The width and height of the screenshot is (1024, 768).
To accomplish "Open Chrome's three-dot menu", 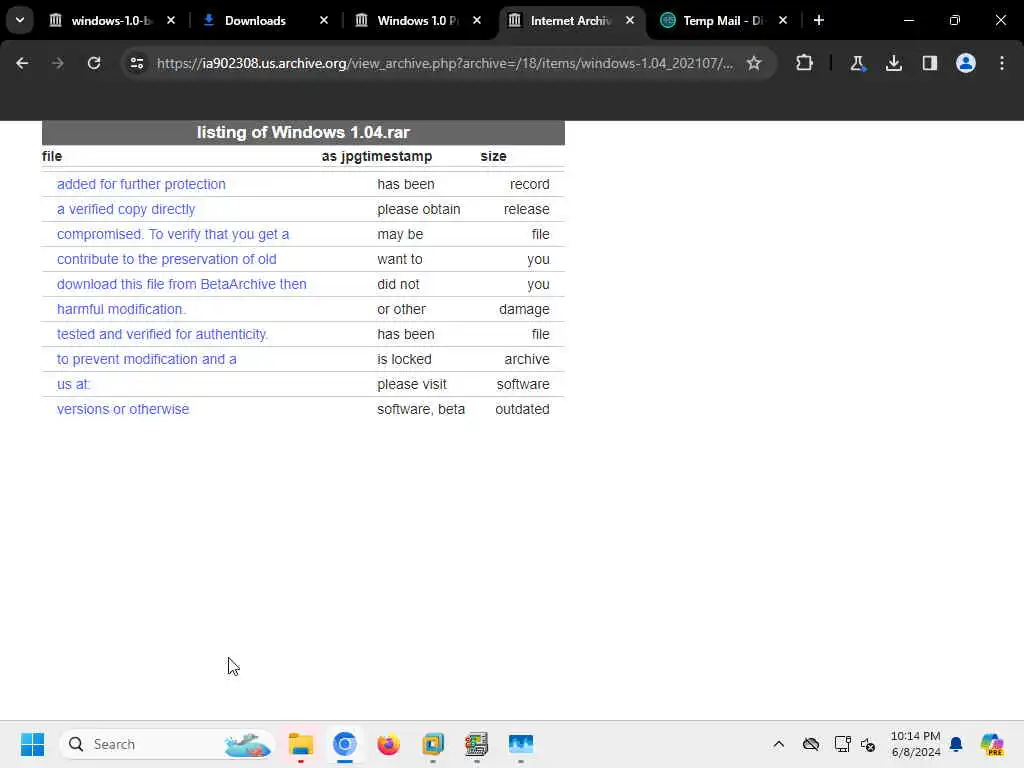I will [x=1002, y=63].
